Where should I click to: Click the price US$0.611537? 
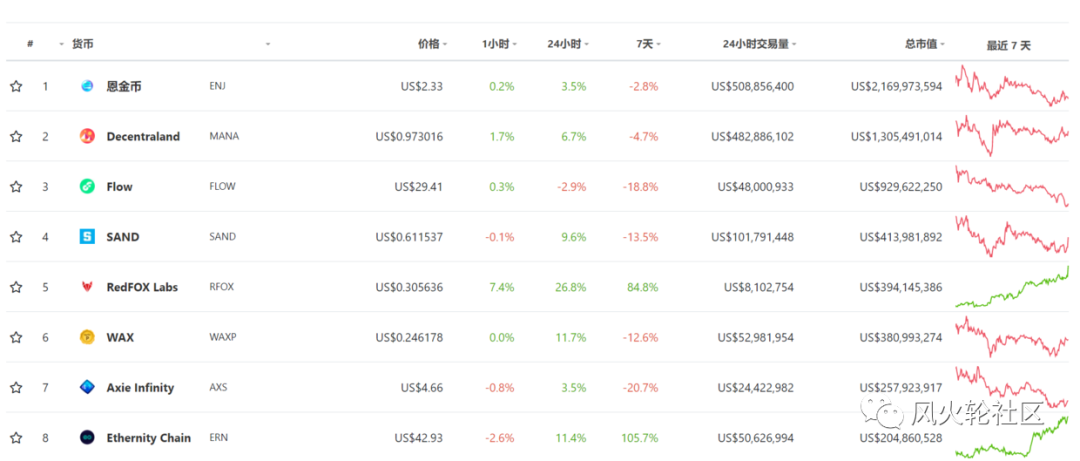pyautogui.click(x=409, y=237)
